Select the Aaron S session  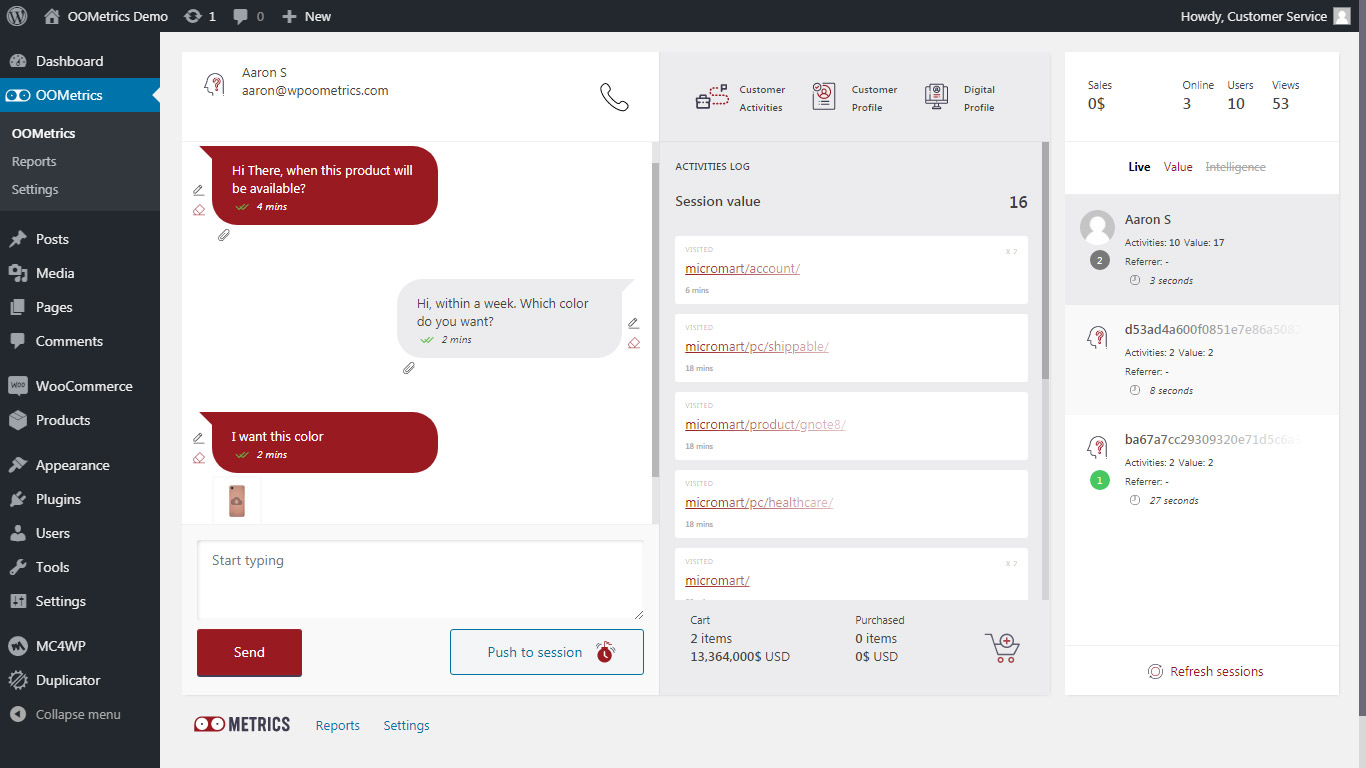click(1202, 250)
